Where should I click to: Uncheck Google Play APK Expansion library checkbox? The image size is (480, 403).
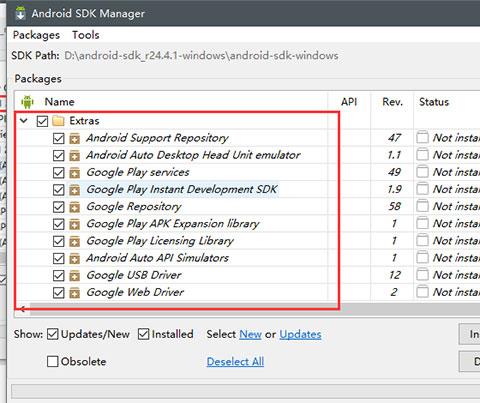59,224
